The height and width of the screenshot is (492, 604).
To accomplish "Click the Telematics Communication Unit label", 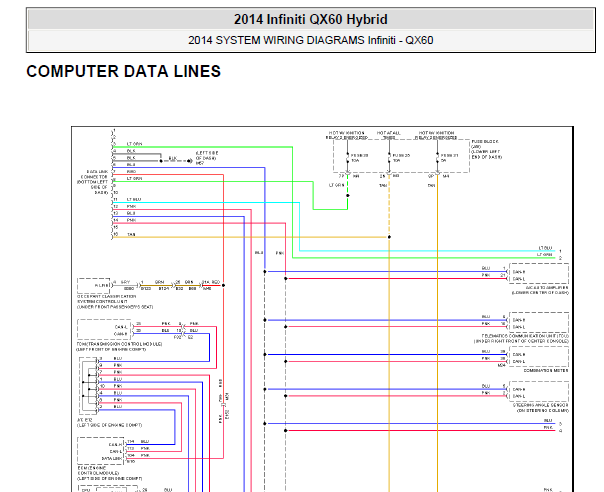I will tap(521, 339).
